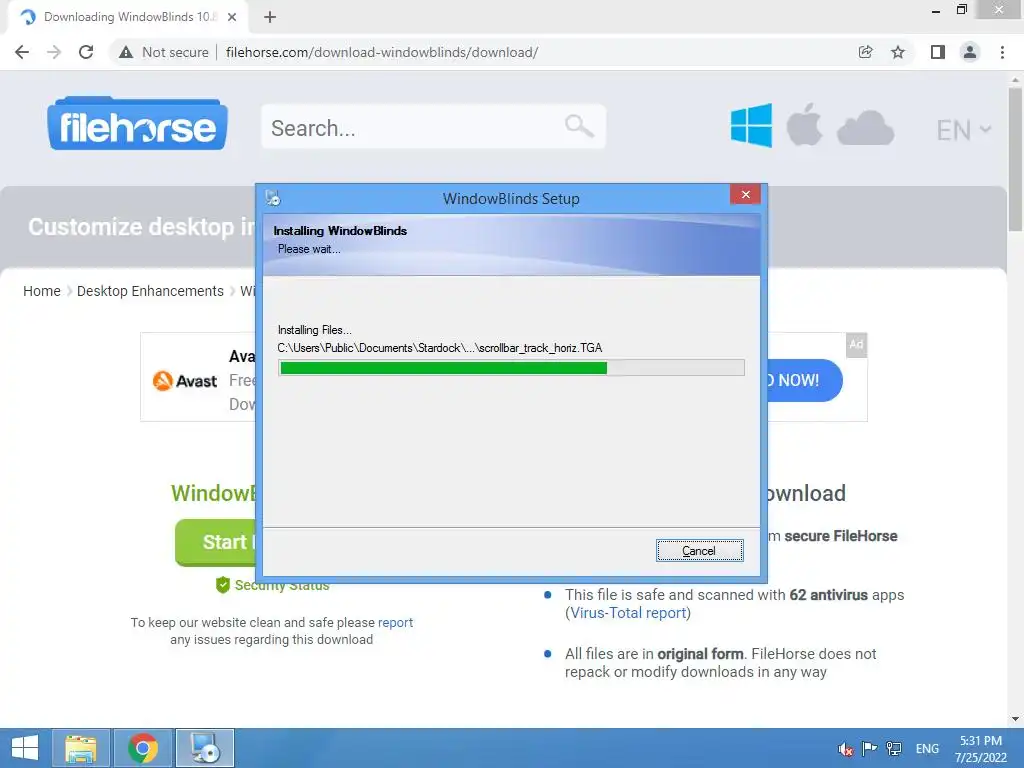Select the Windows platform icon
The image size is (1024, 768).
point(751,125)
